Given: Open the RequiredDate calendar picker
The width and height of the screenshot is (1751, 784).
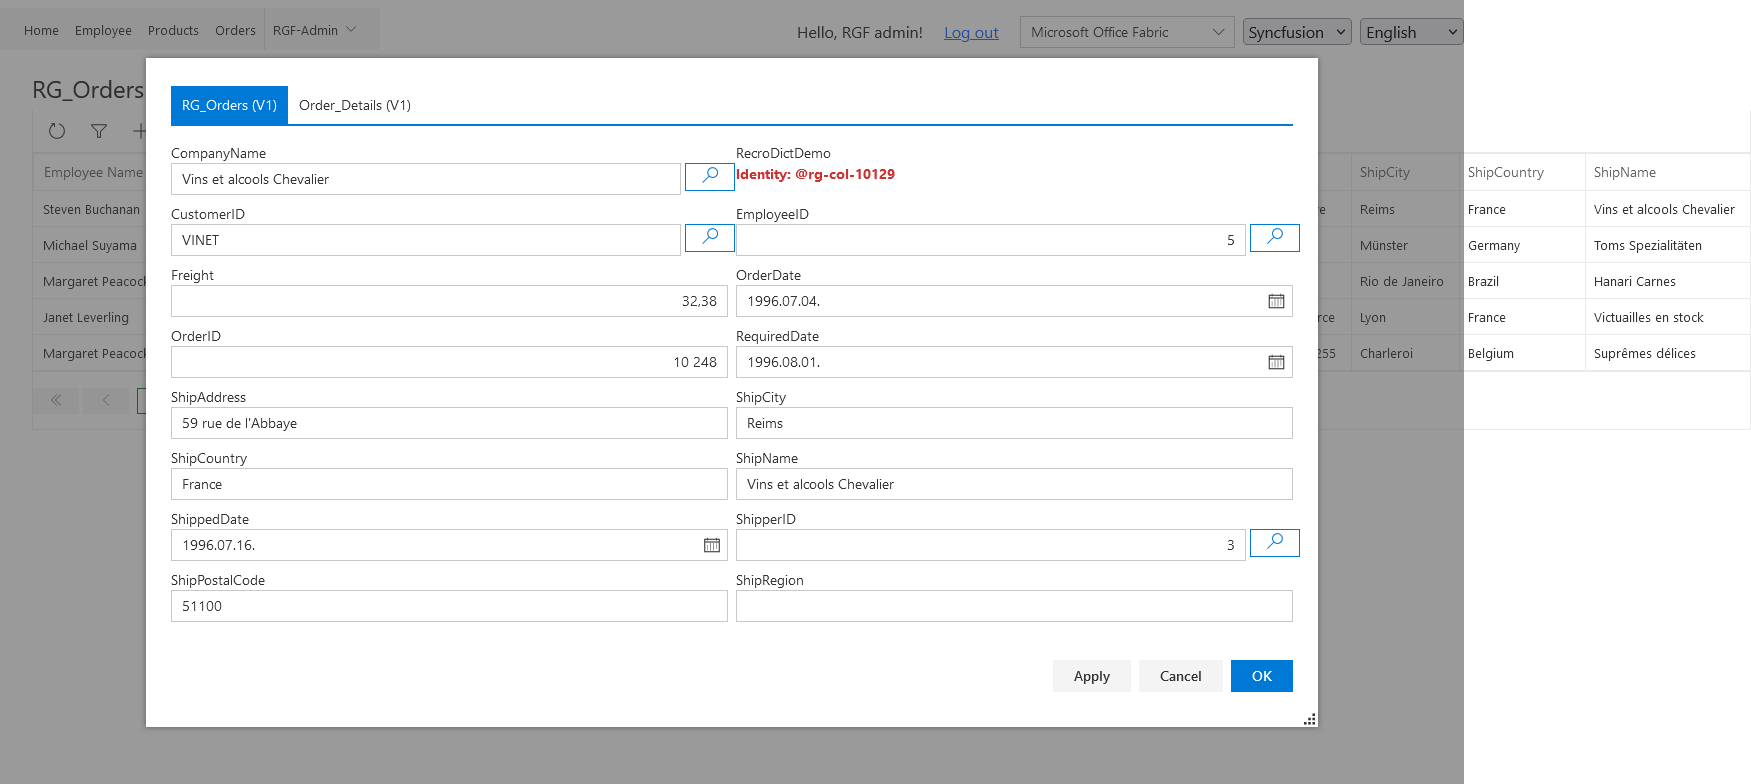Looking at the screenshot, I should (1276, 362).
